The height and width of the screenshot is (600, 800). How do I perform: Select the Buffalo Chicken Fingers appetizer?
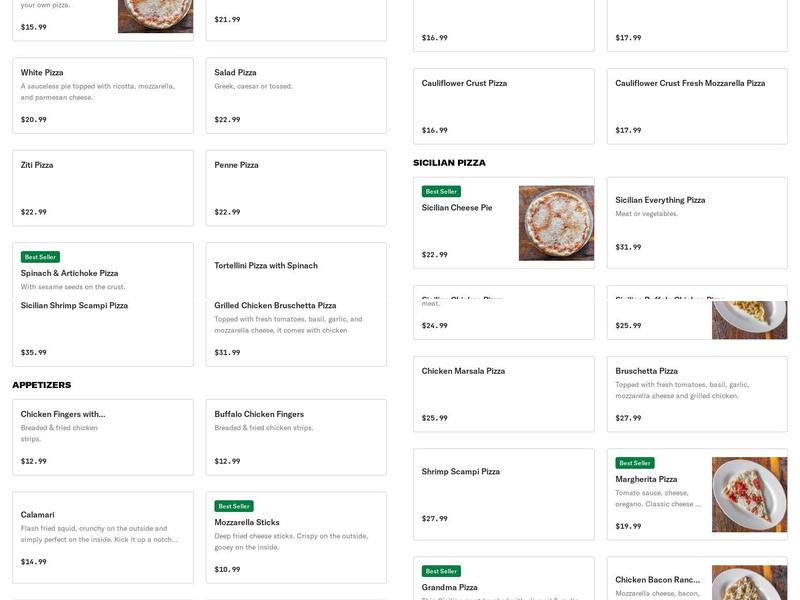(296, 437)
